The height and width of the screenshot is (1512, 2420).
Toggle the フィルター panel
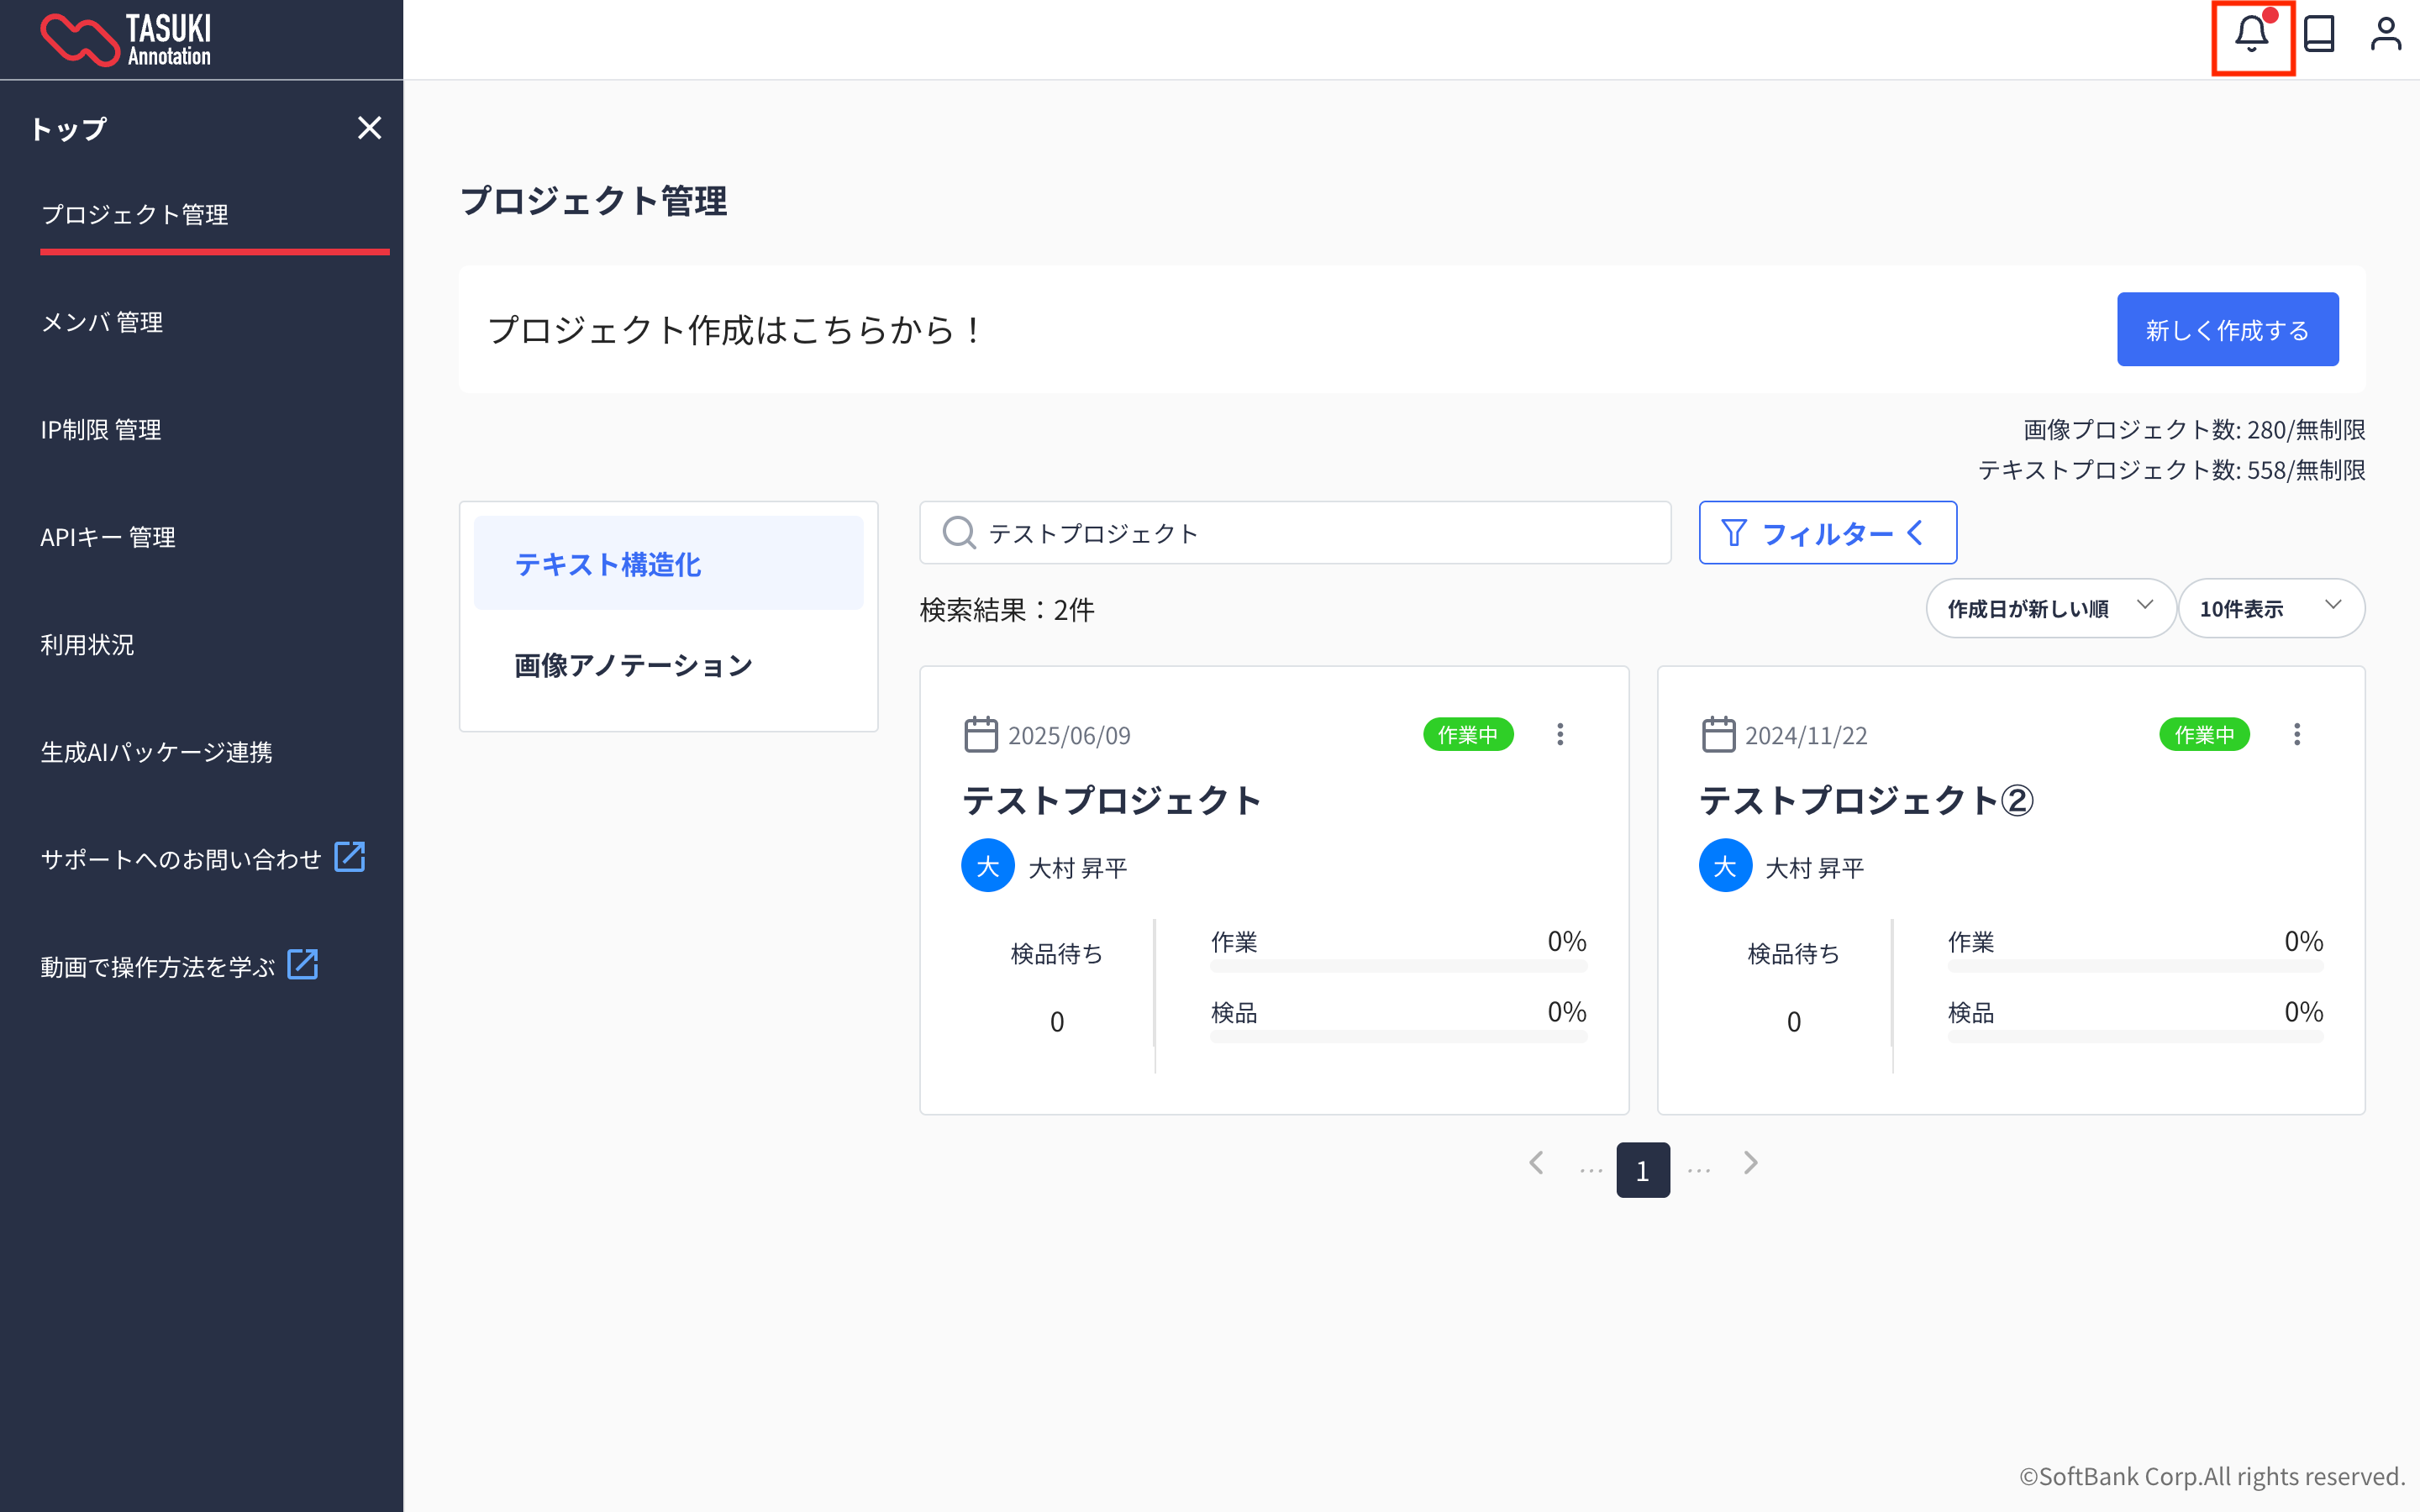tap(1827, 533)
